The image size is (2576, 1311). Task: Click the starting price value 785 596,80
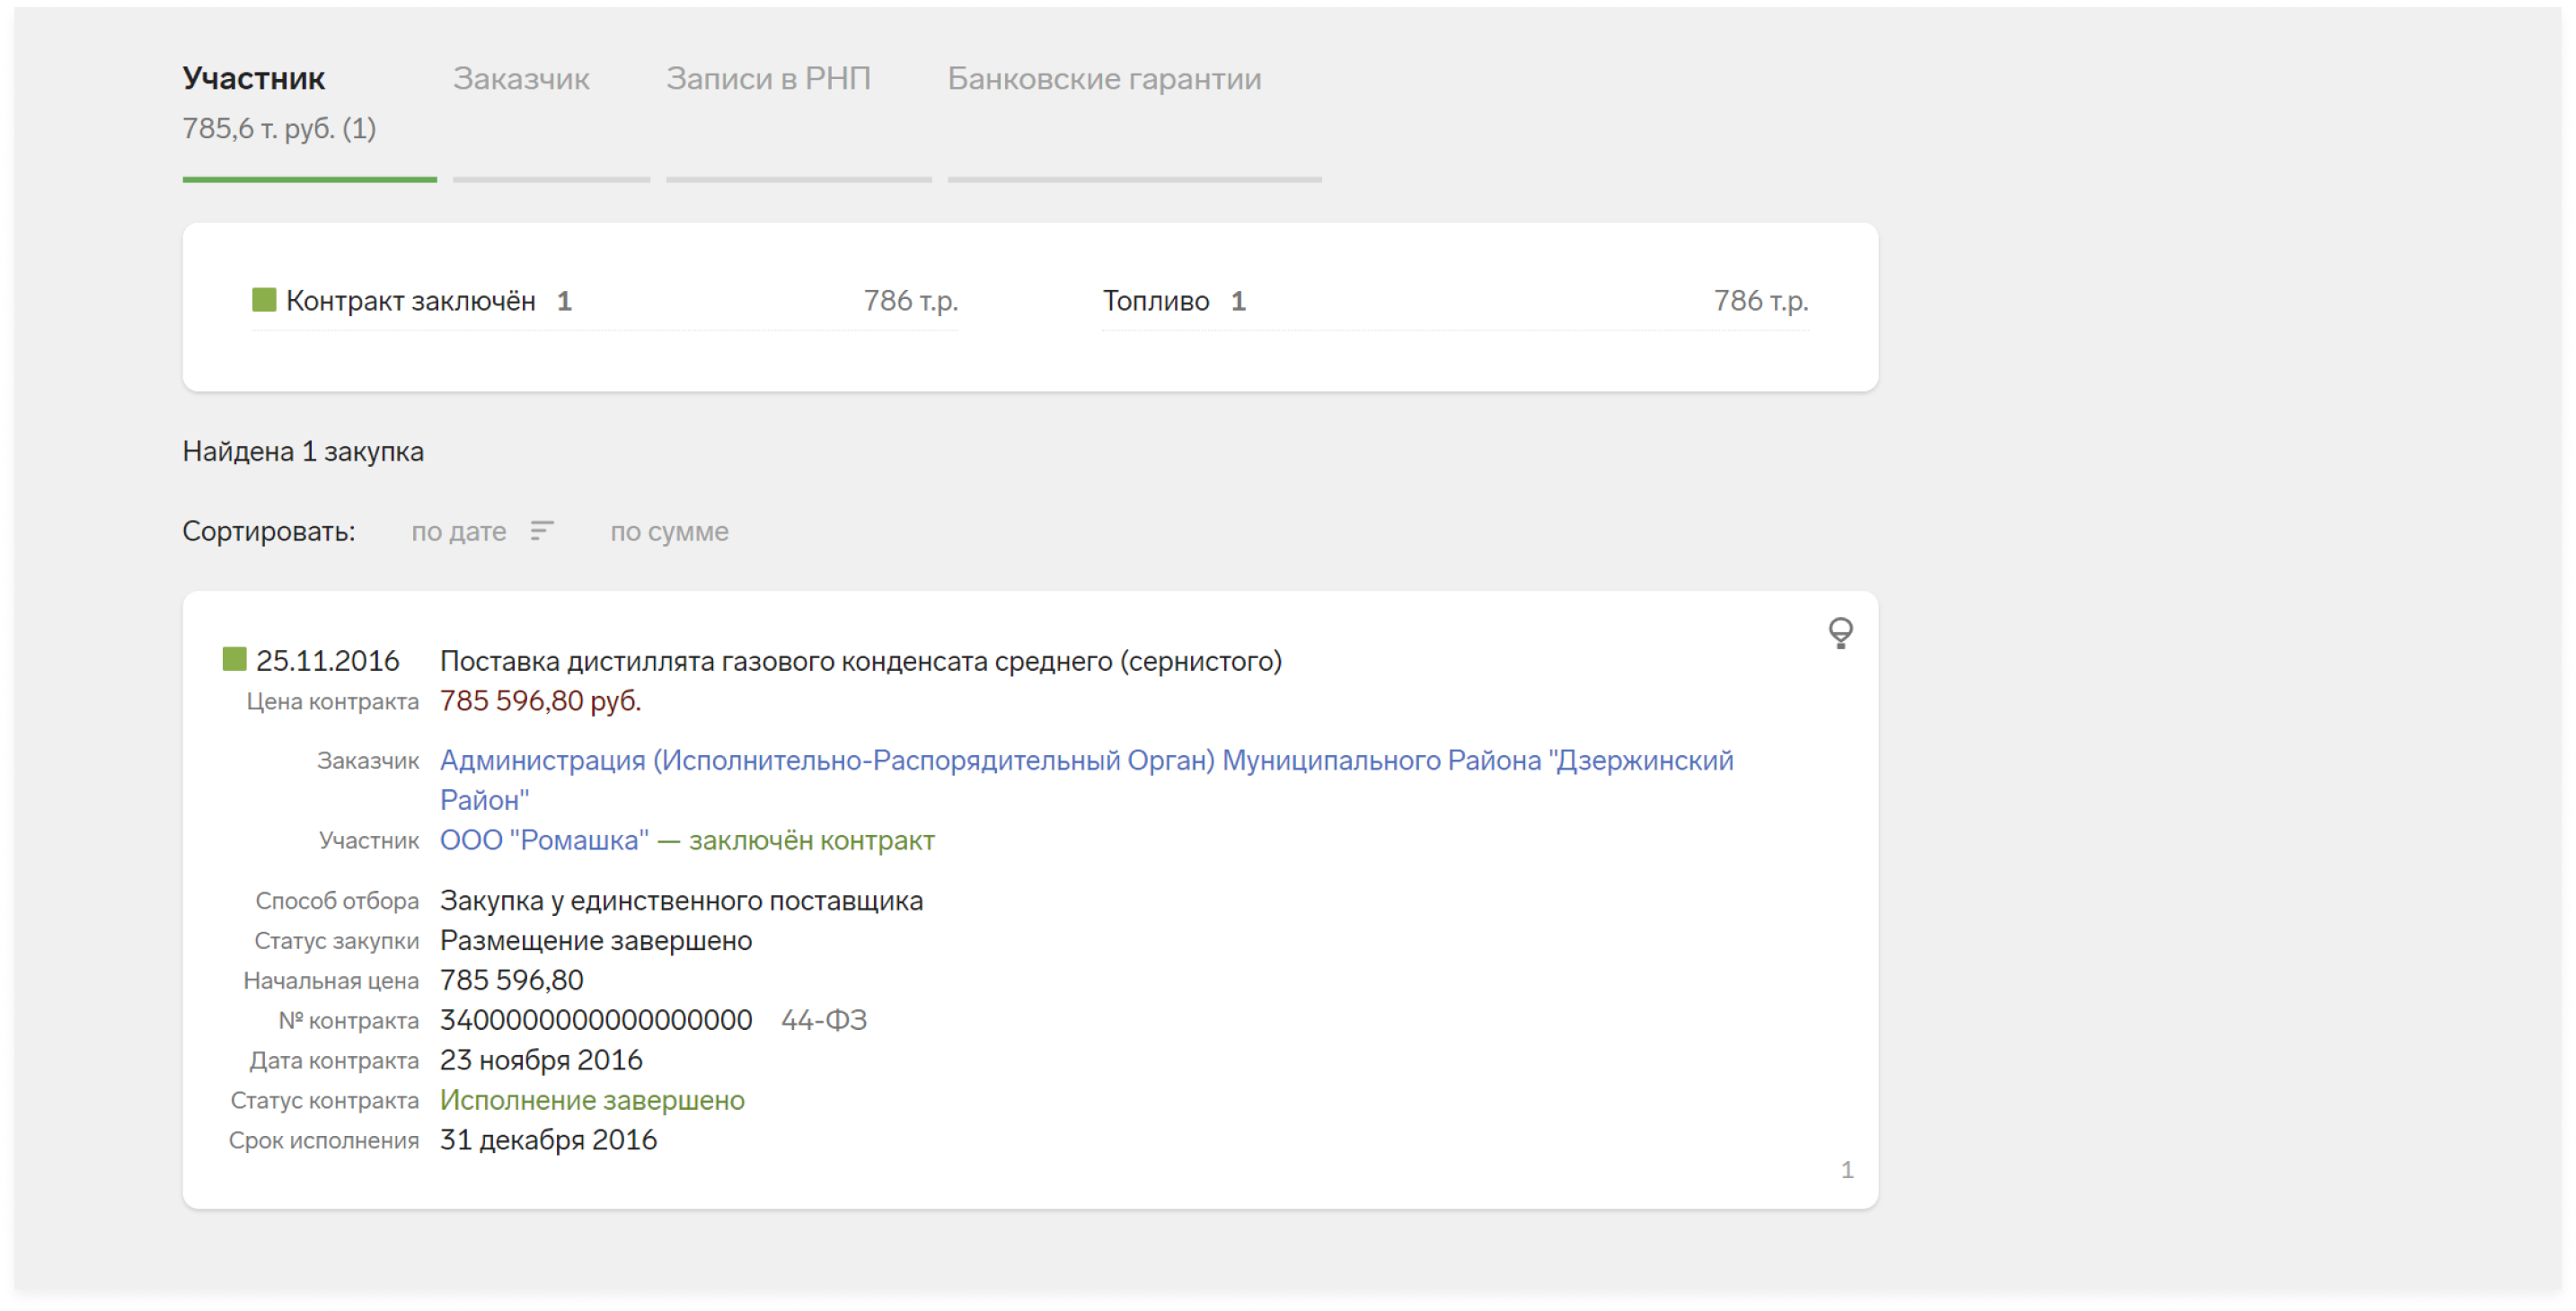click(512, 980)
